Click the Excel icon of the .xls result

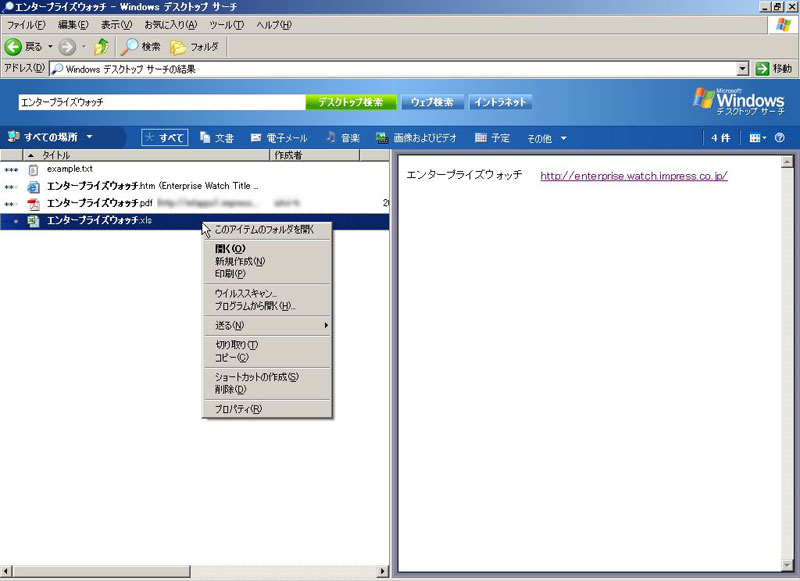(33, 221)
